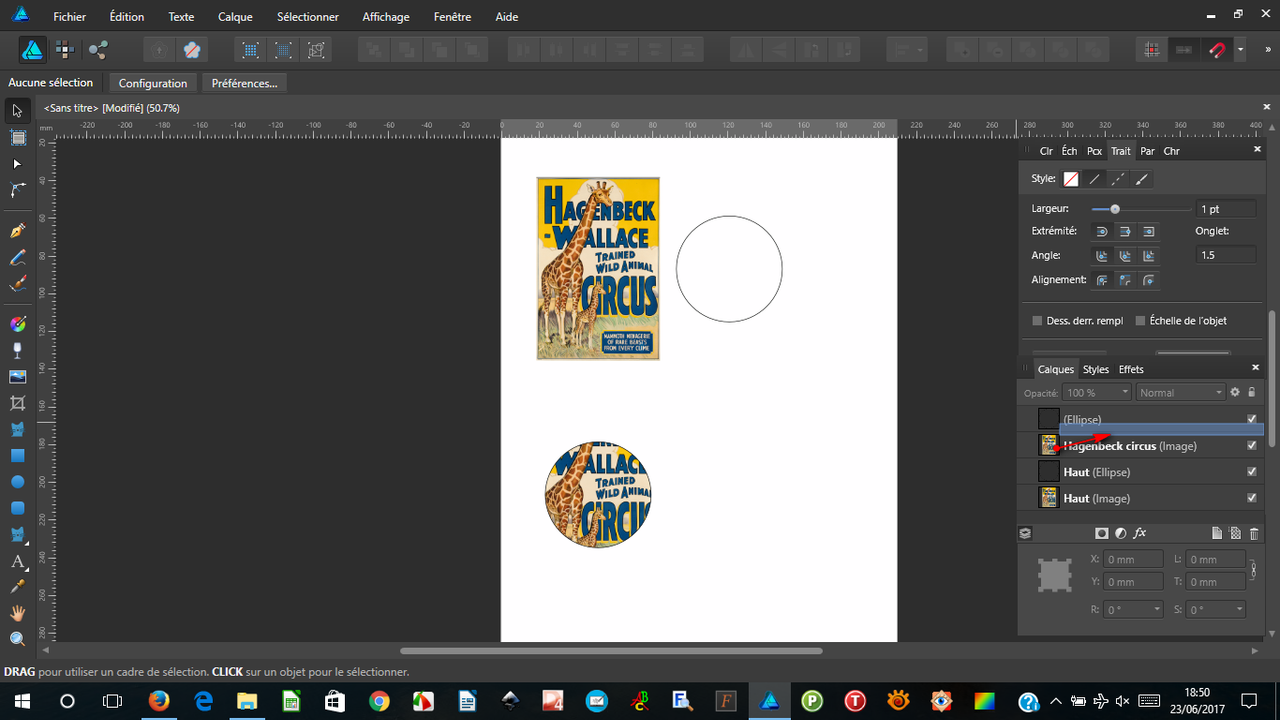This screenshot has width=1280, height=720.
Task: Open the Opacité 100 % dropdown
Action: point(1097,393)
